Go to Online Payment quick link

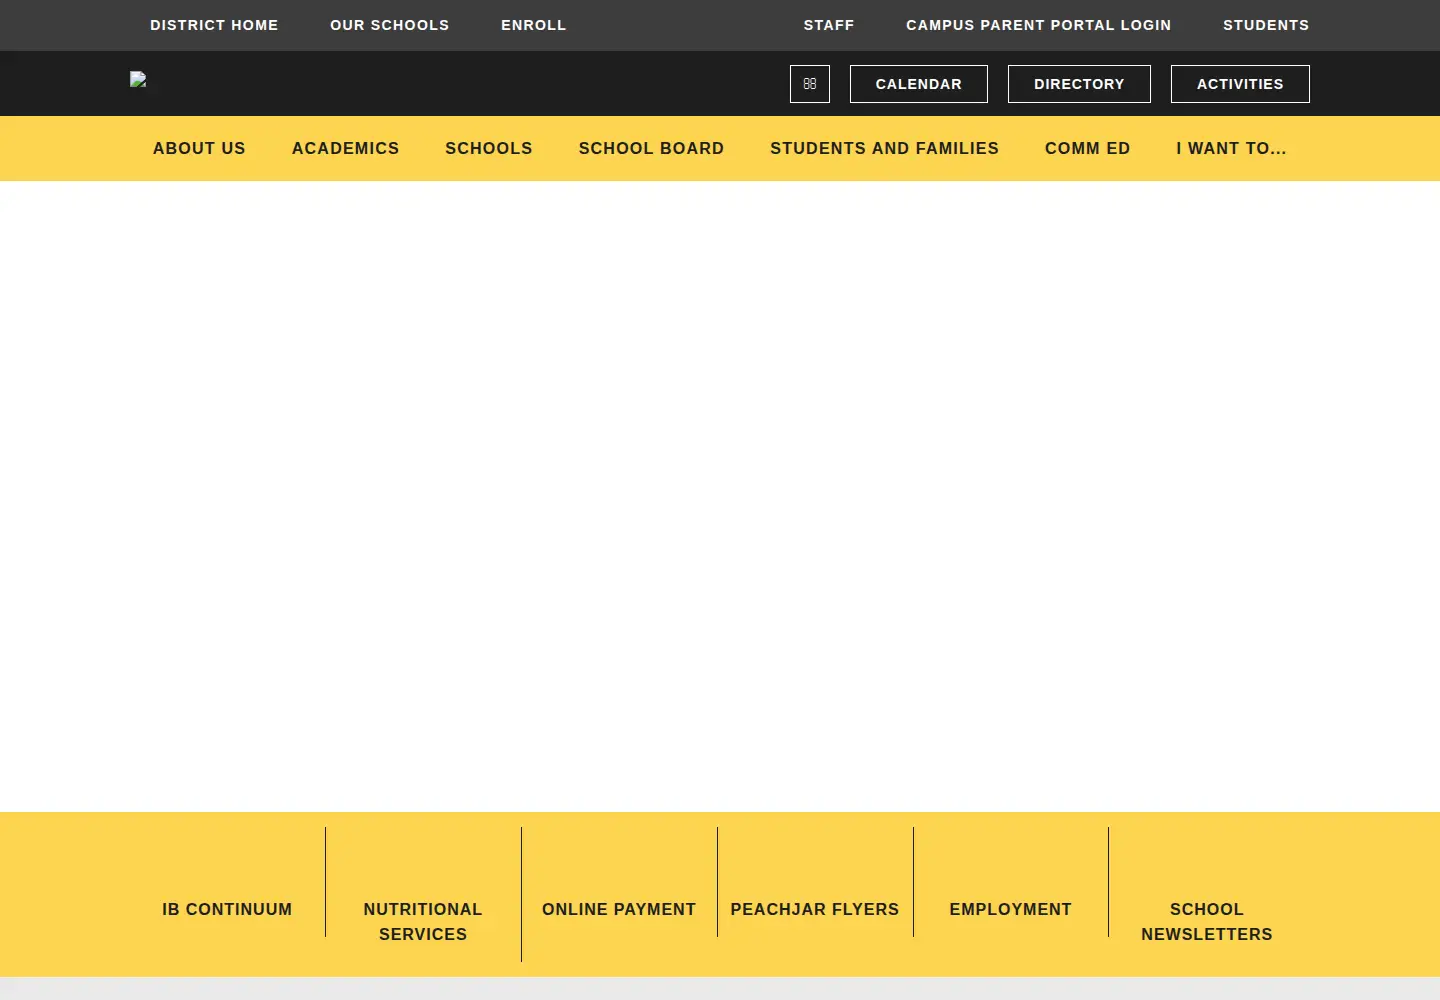[619, 909]
